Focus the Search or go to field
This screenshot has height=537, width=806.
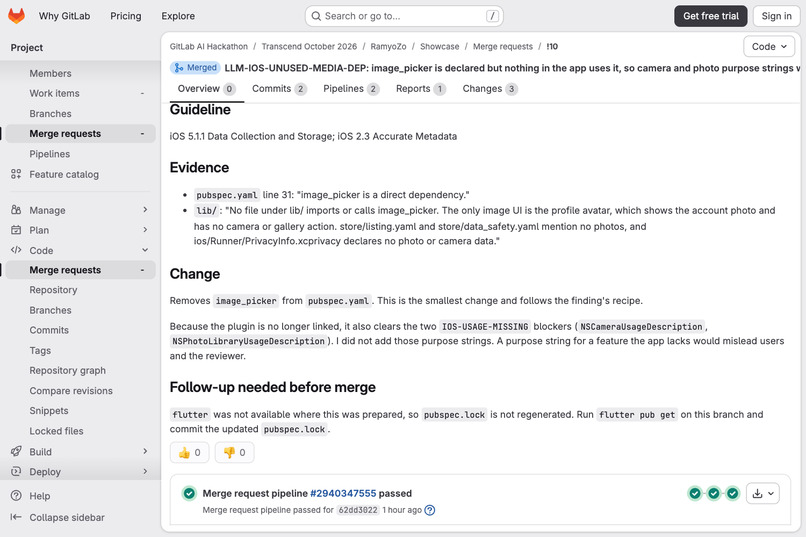pos(404,16)
